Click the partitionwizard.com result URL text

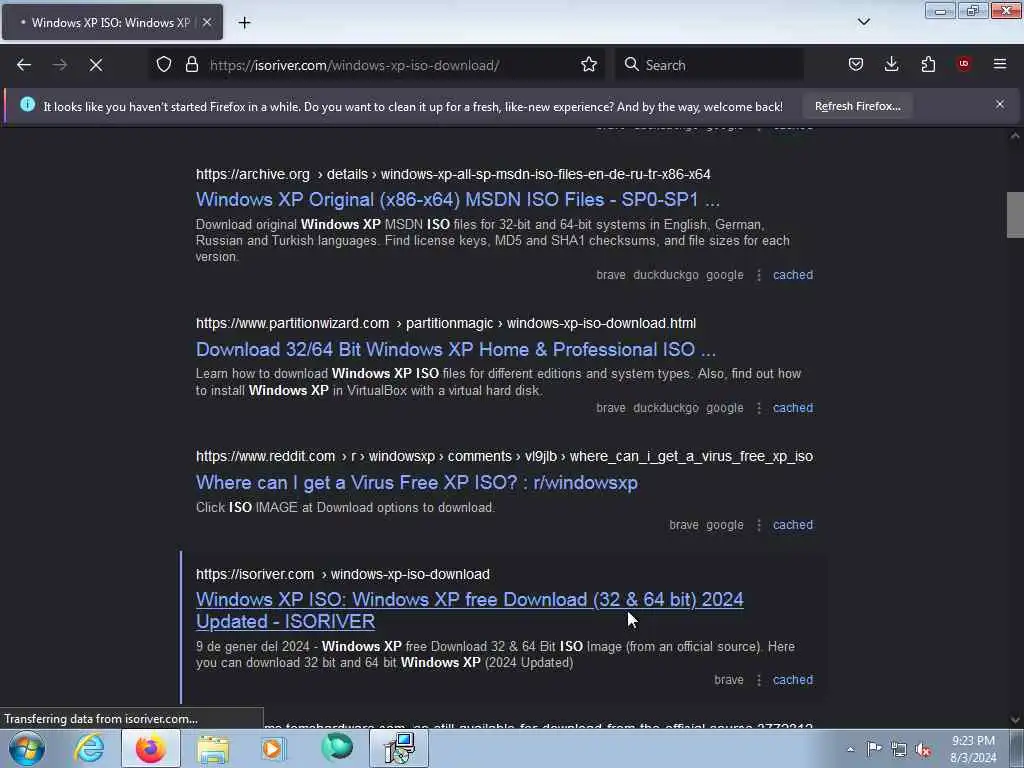pyautogui.click(x=446, y=323)
